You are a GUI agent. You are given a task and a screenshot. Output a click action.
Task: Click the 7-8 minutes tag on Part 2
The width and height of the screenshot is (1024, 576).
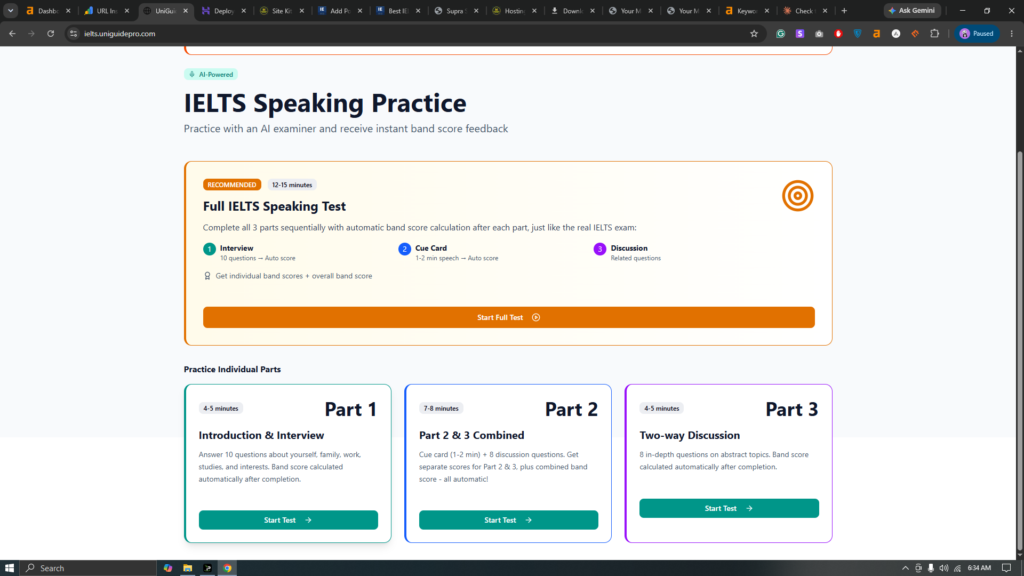(441, 408)
